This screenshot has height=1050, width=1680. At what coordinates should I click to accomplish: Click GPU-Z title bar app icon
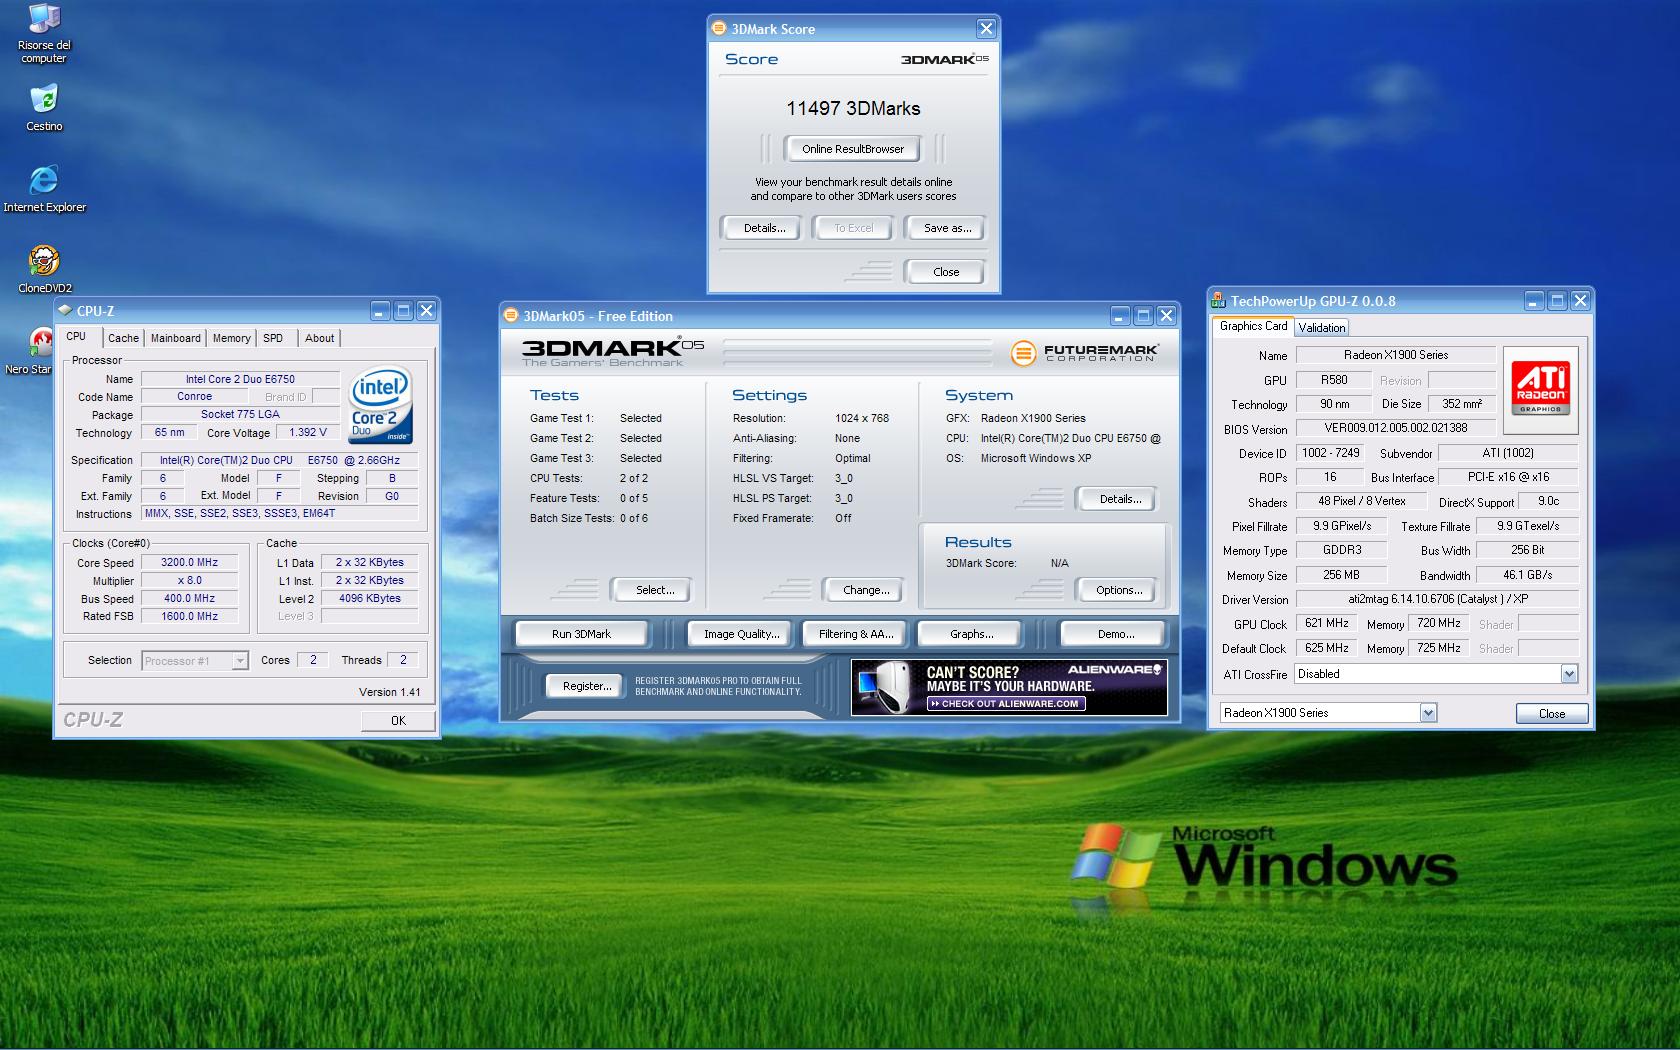click(x=1218, y=300)
